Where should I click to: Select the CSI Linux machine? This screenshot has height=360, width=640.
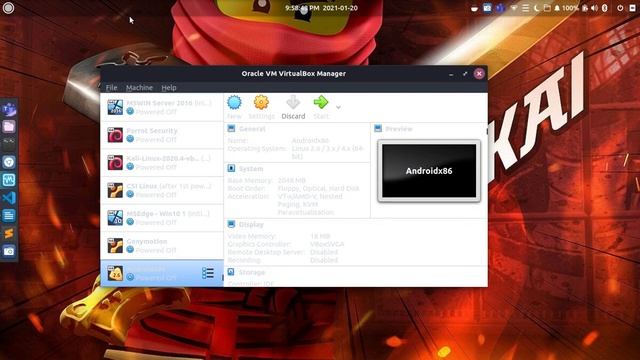[162, 191]
